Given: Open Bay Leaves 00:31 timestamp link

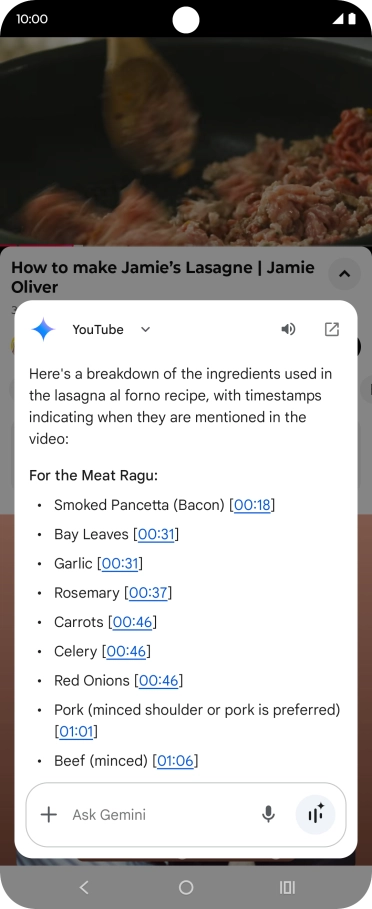Looking at the screenshot, I should coord(156,534).
